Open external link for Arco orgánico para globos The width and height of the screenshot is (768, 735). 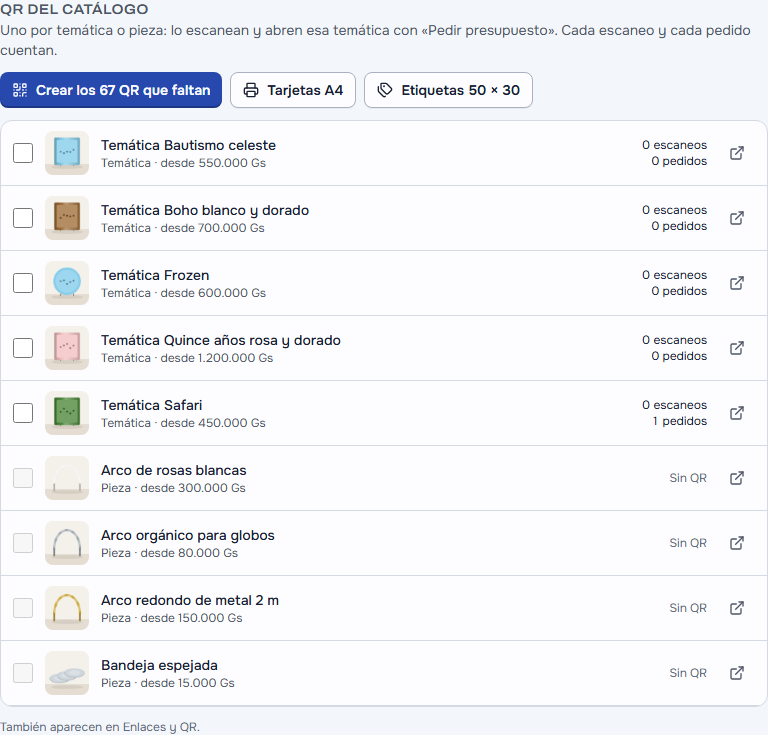(x=737, y=543)
